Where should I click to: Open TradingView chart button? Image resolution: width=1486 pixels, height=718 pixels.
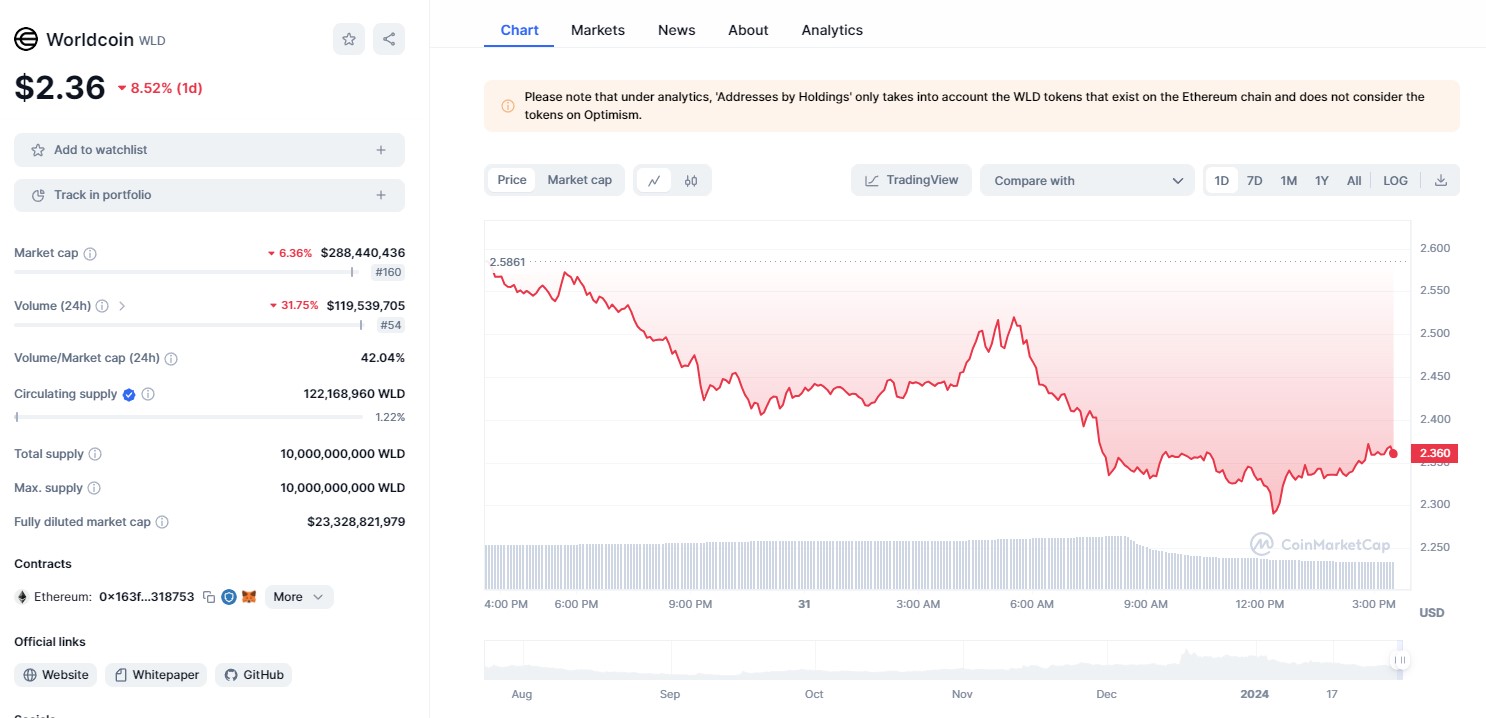coord(911,180)
